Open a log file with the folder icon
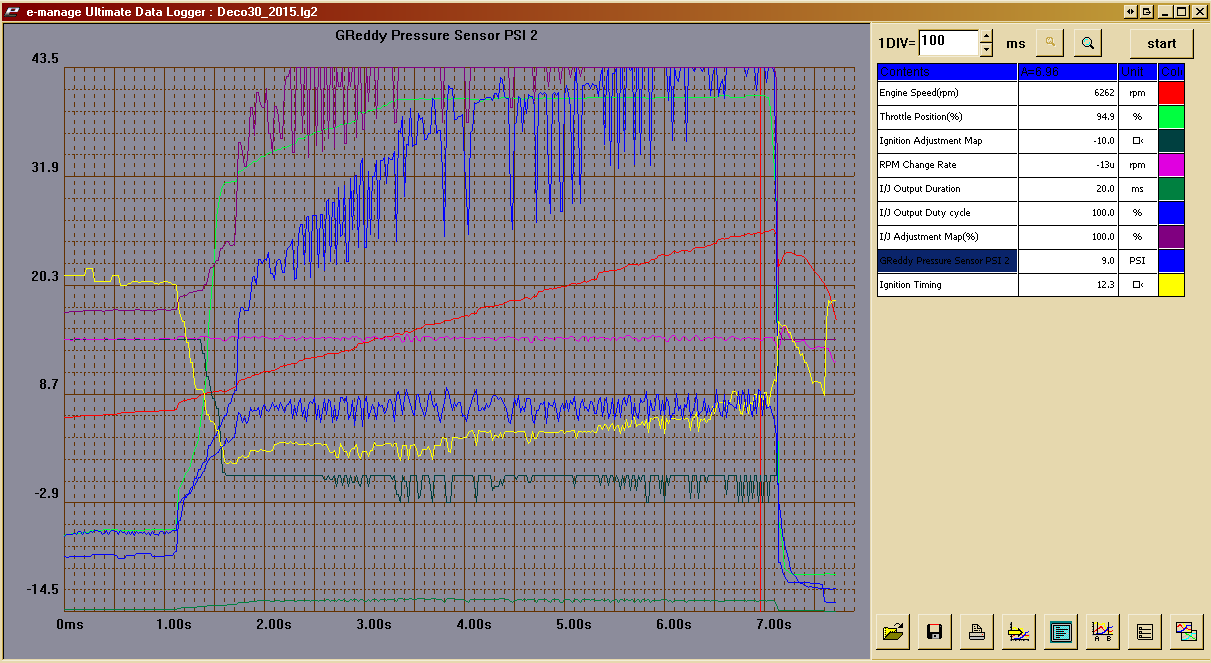 892,631
